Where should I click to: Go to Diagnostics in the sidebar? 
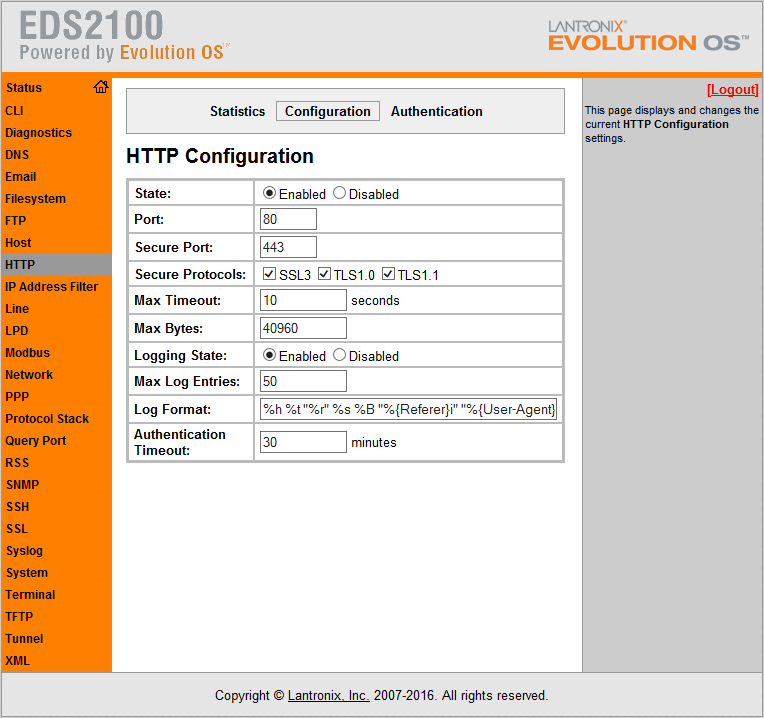point(57,132)
